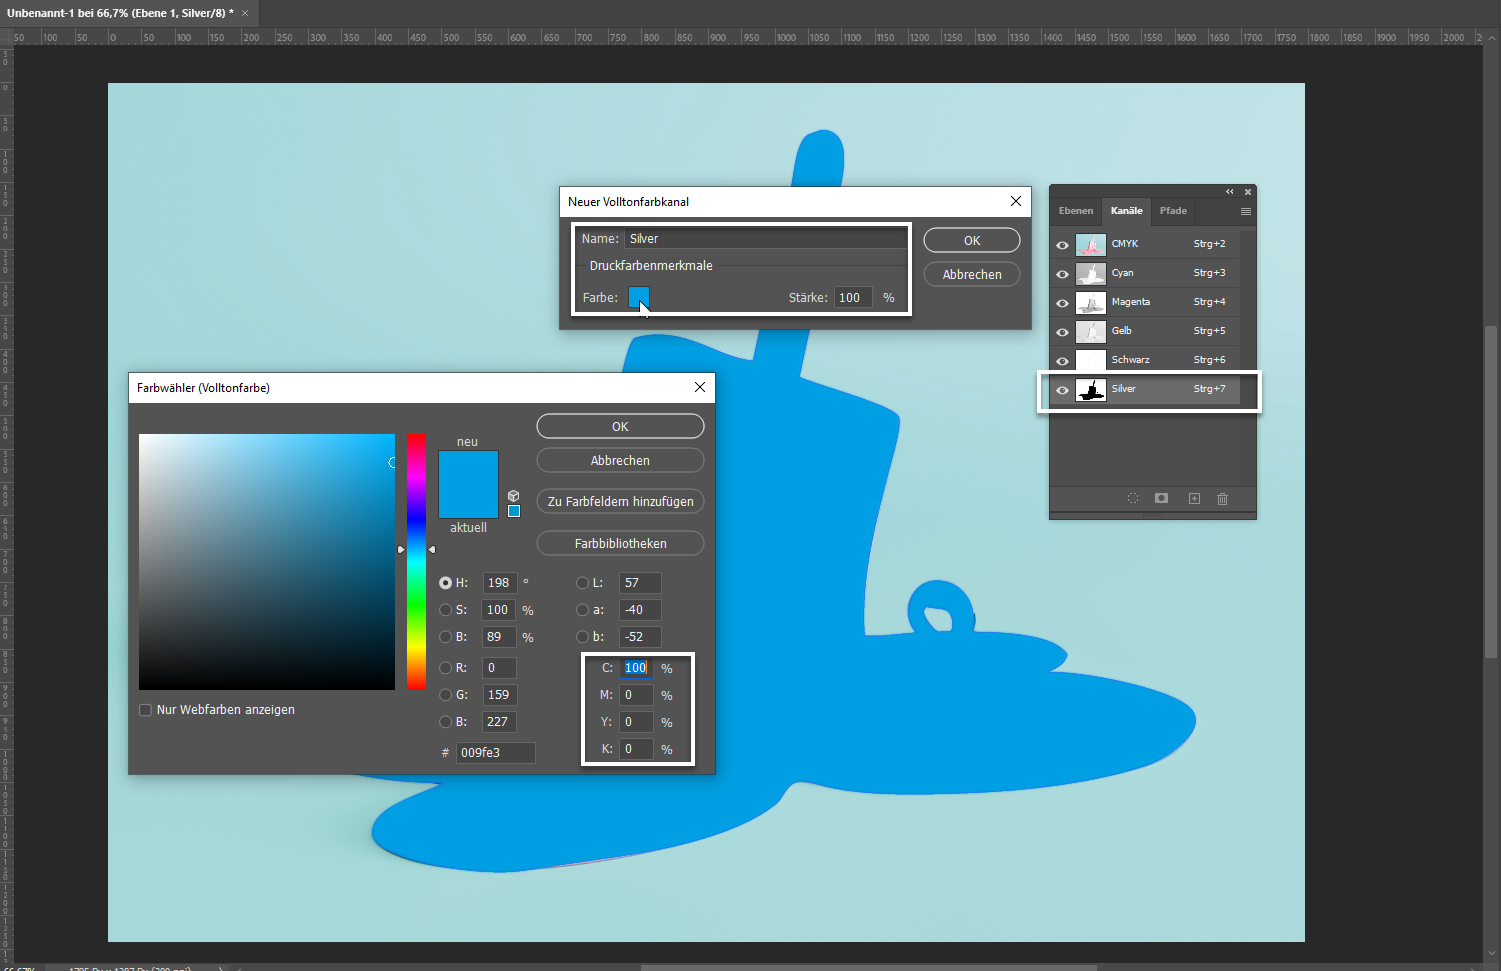This screenshot has width=1501, height=971.
Task: Click the web-safe color cube icon
Action: (x=513, y=496)
